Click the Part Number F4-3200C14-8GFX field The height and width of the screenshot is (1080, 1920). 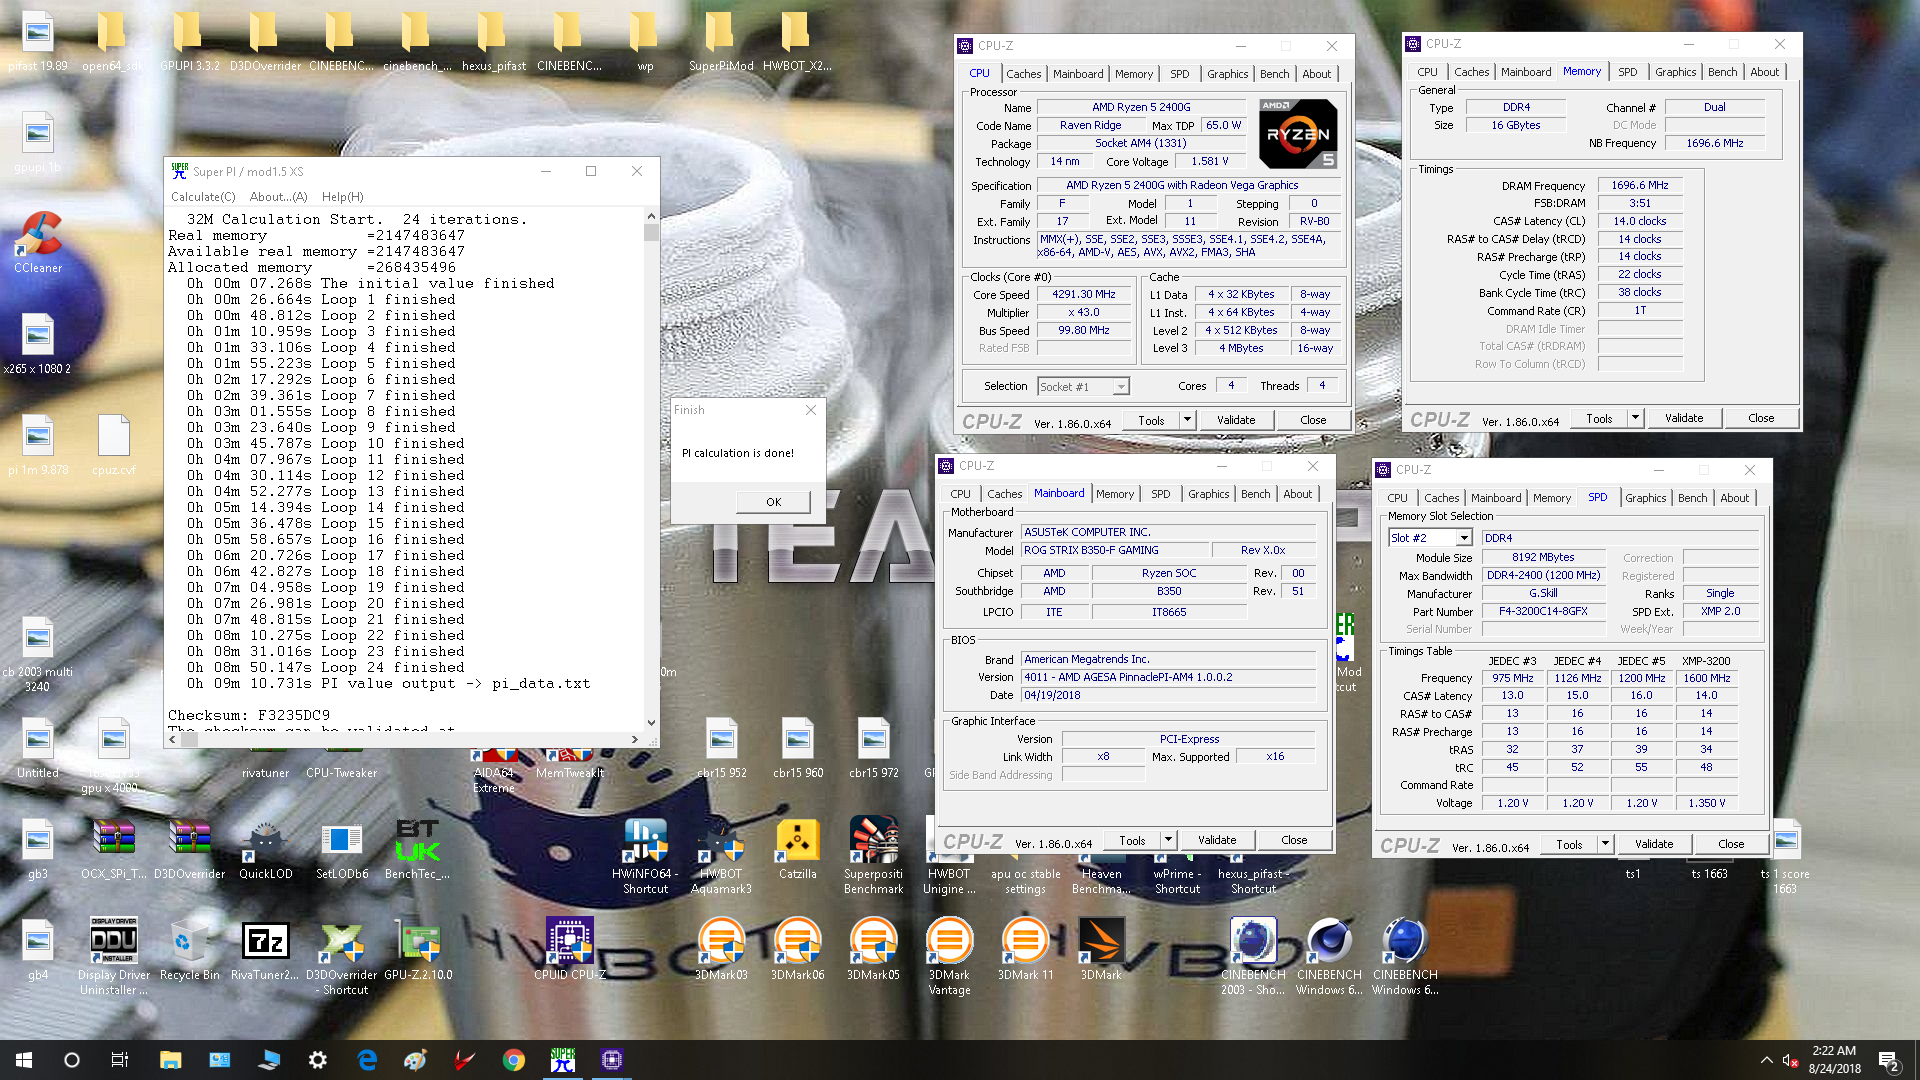(1543, 611)
